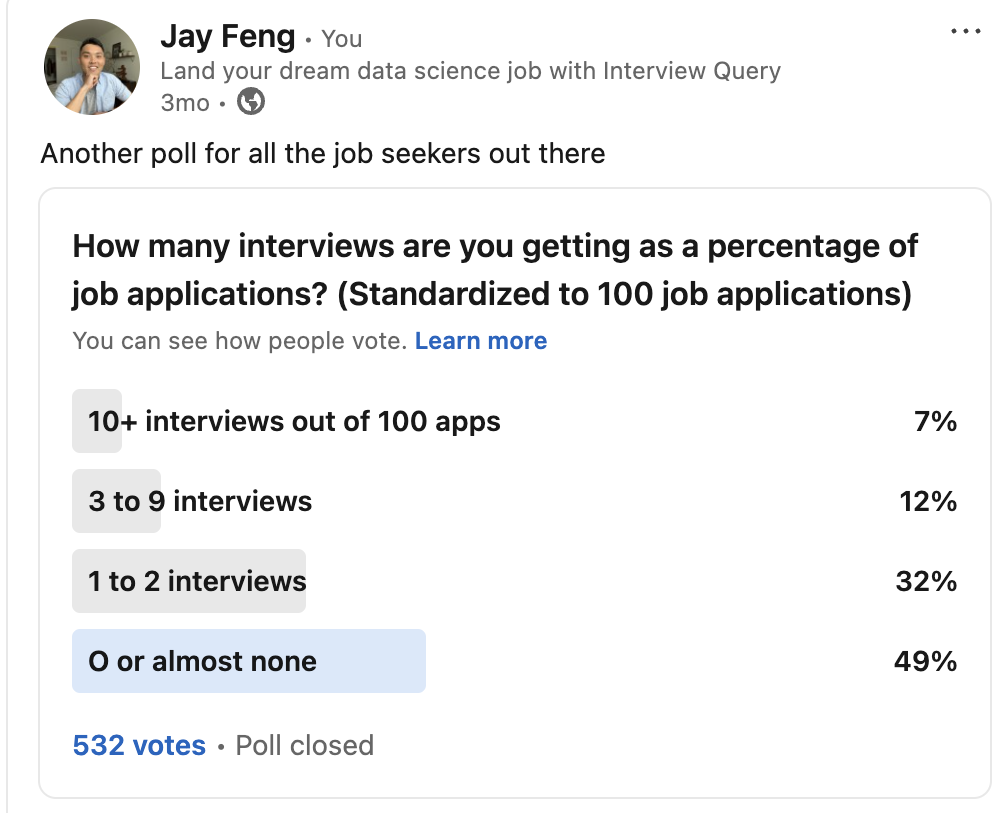Viewport: 1005px width, 813px height.
Task: Click 'You can see how people vote' text
Action: 239,341
